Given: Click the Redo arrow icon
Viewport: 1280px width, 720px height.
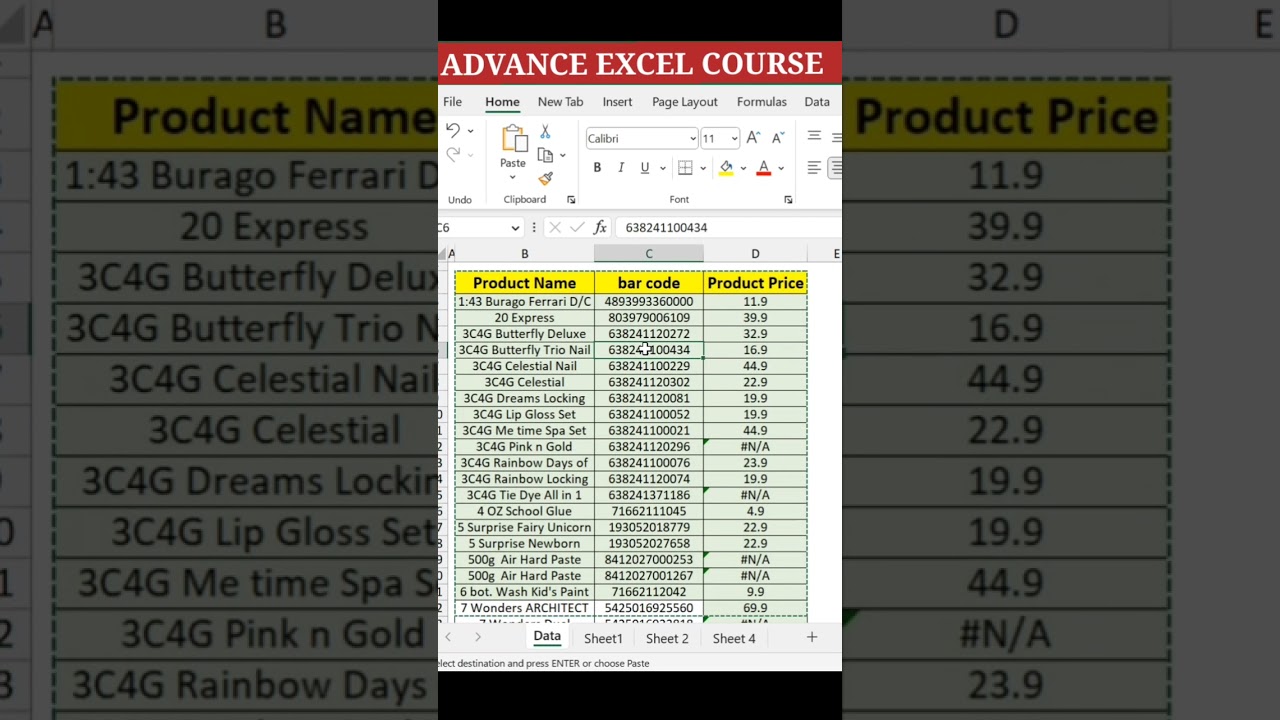Looking at the screenshot, I should pyautogui.click(x=453, y=154).
